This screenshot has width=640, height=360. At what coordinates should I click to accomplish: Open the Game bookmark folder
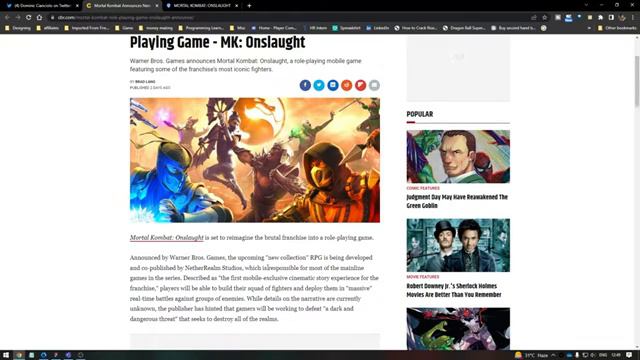tap(124, 28)
